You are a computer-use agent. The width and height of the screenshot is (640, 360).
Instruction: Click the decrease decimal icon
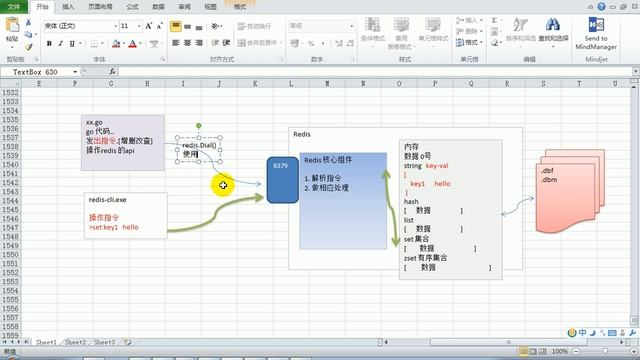(x=350, y=43)
